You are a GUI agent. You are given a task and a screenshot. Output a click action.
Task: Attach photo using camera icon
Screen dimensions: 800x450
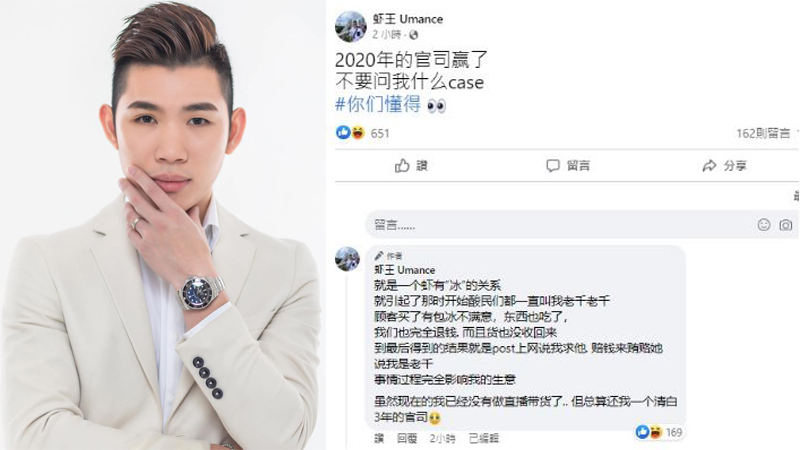pos(786,224)
